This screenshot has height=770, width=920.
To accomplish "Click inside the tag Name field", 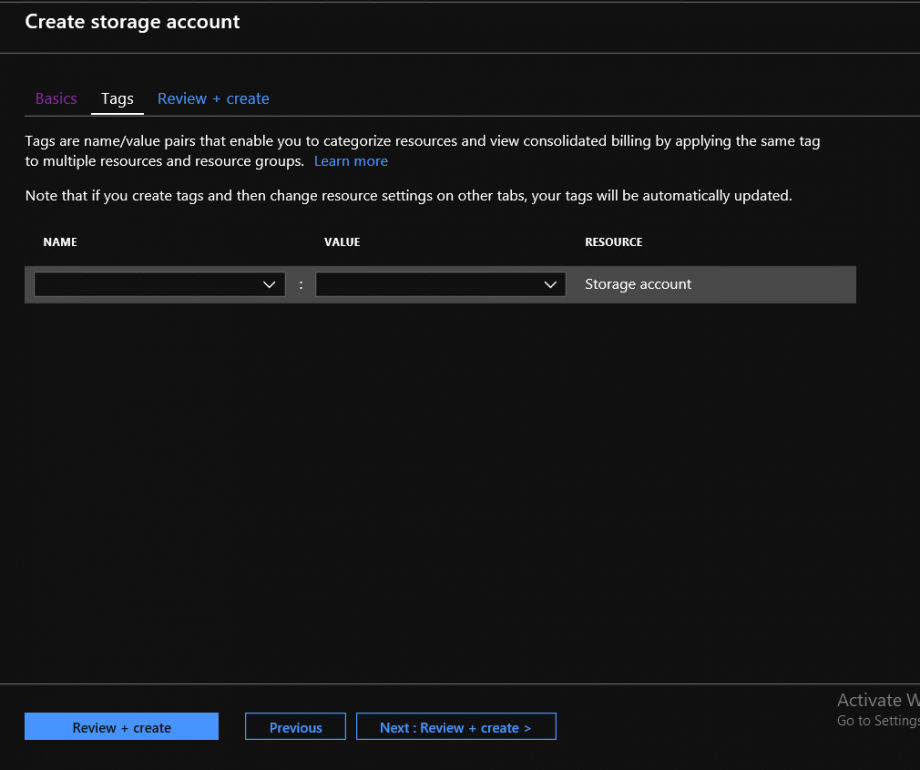I will coord(145,285).
